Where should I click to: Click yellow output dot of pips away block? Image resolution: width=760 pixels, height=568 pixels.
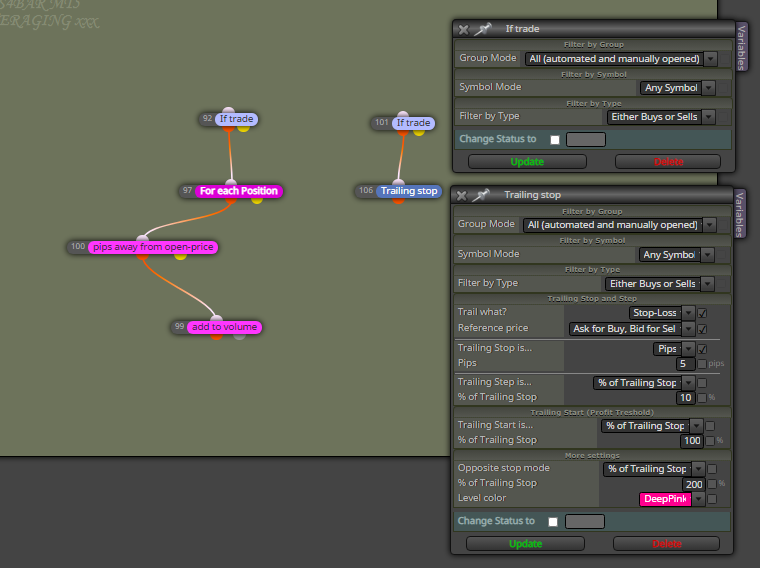[x=180, y=256]
